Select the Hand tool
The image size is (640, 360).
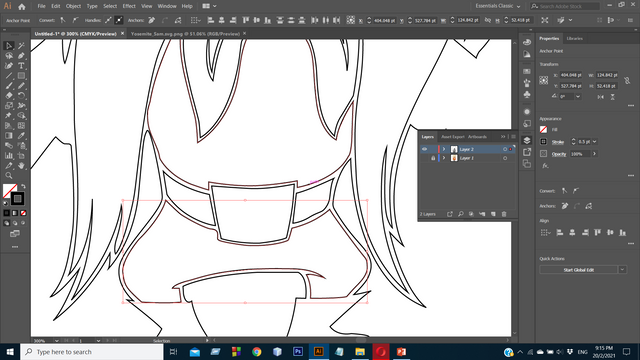click(x=21, y=165)
